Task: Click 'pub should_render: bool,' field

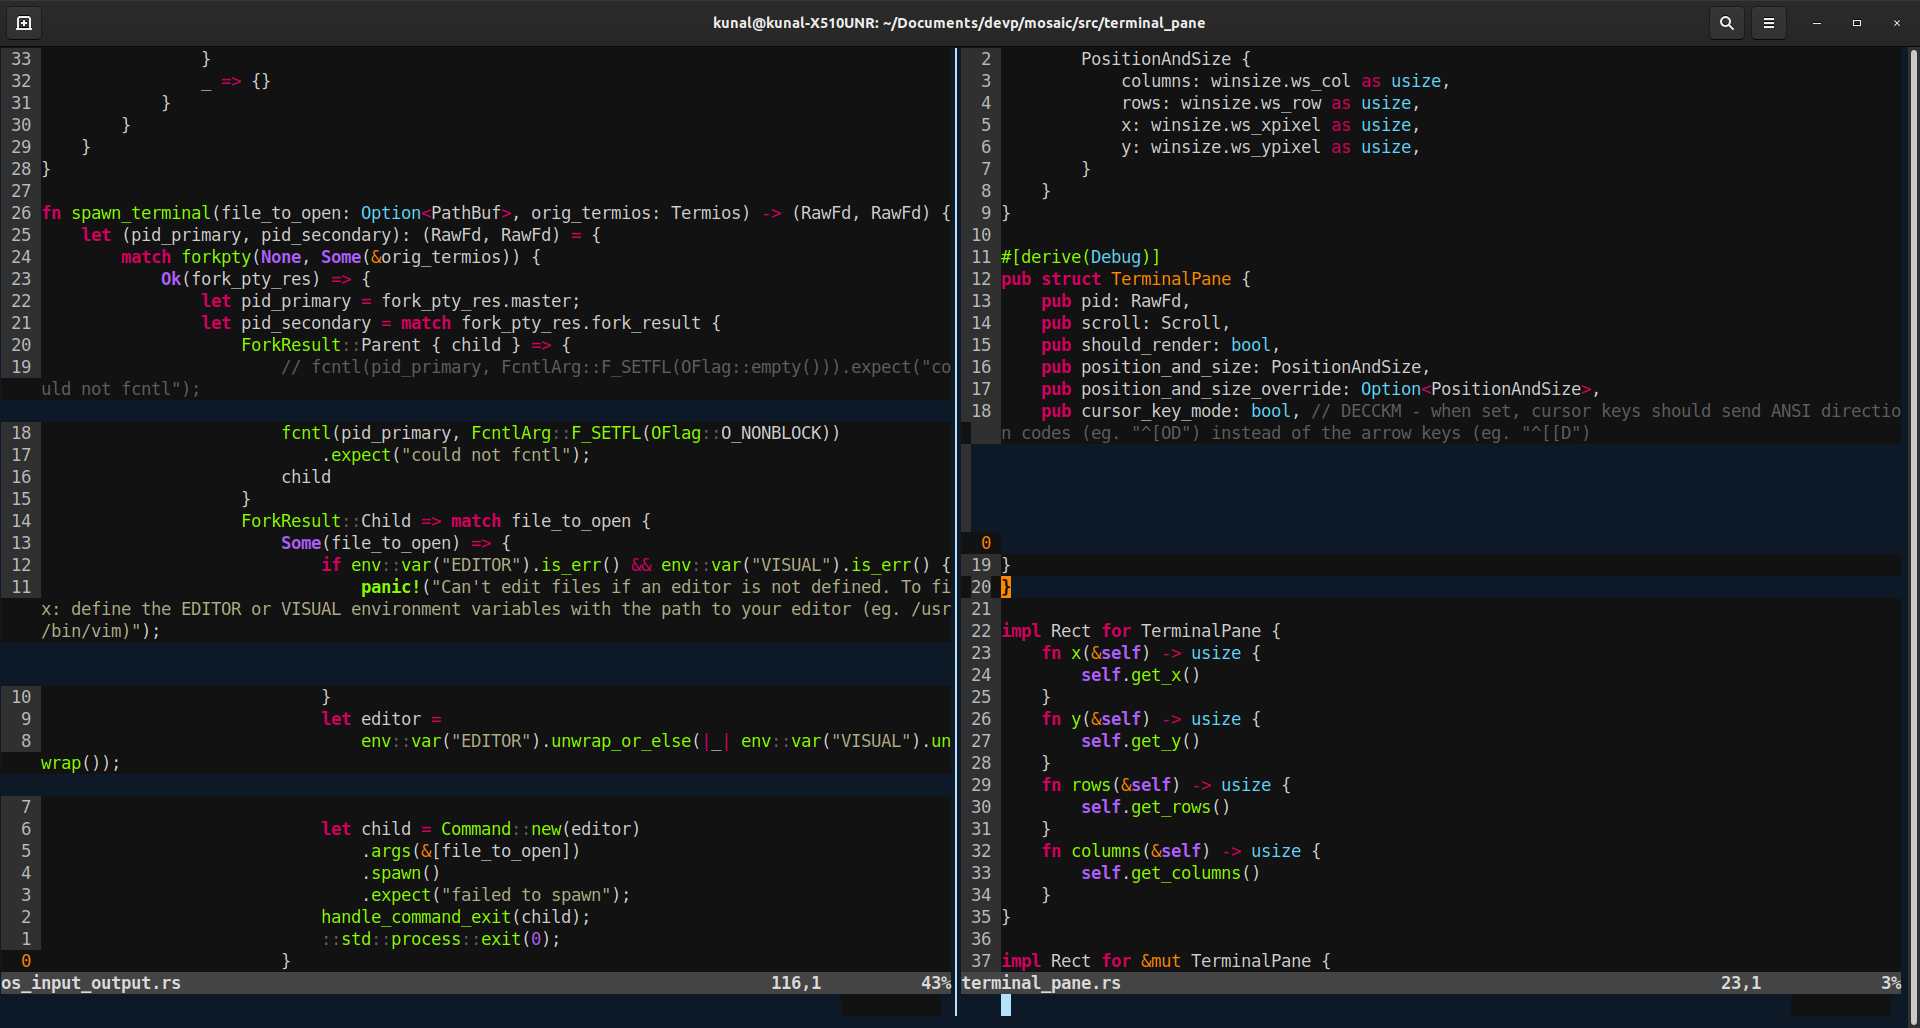Action: 1161,345
